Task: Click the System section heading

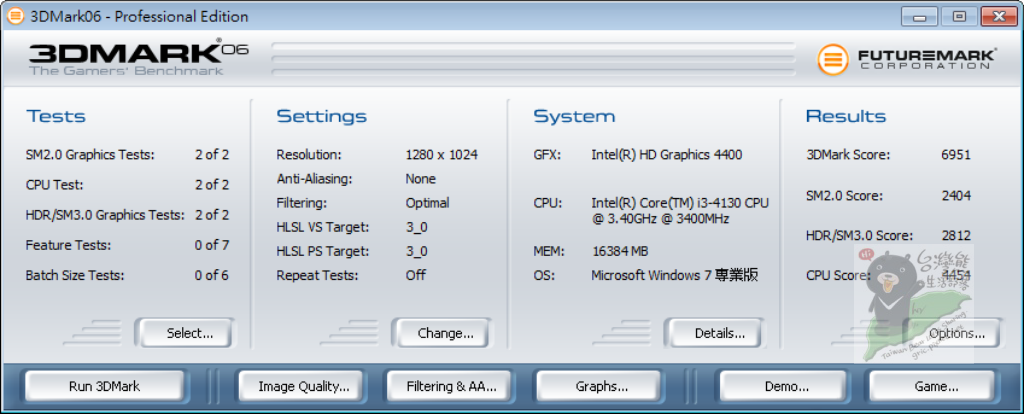Action: tap(574, 117)
